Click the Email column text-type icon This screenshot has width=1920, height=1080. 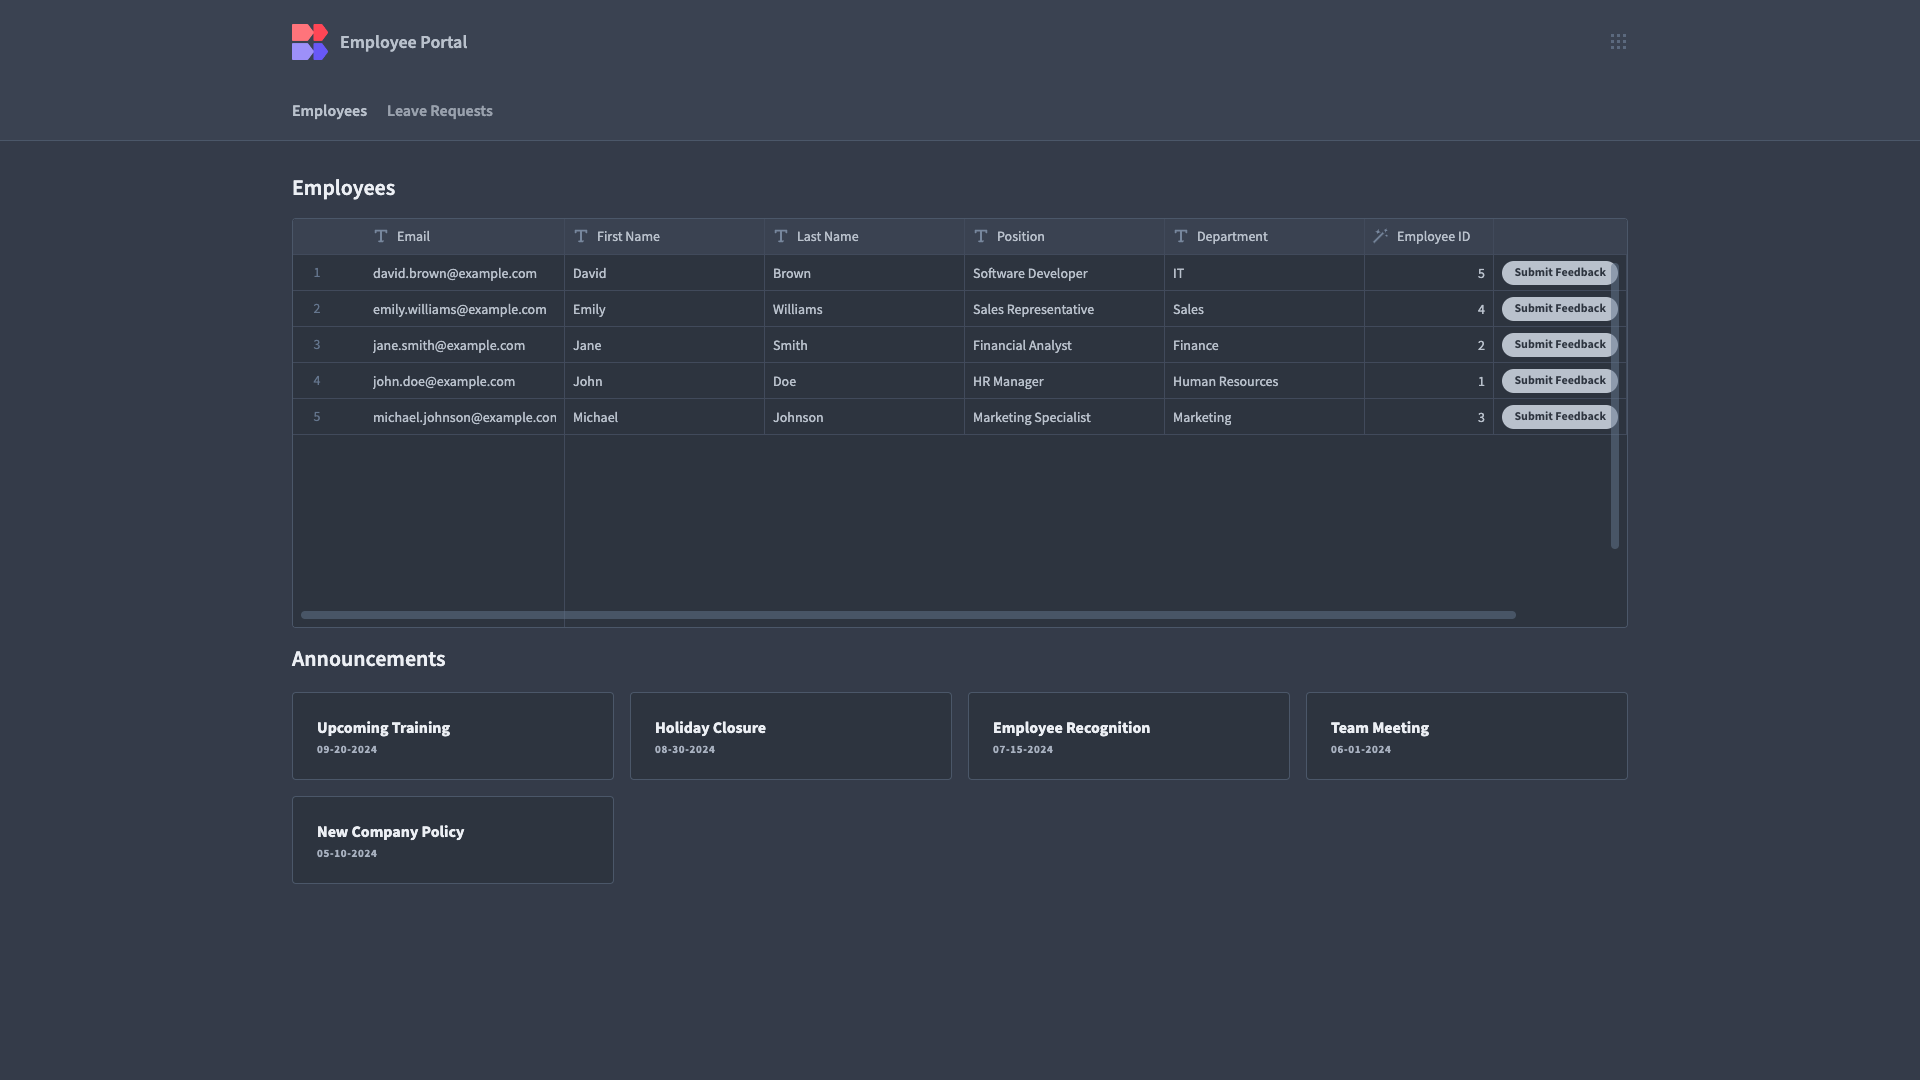(x=381, y=237)
